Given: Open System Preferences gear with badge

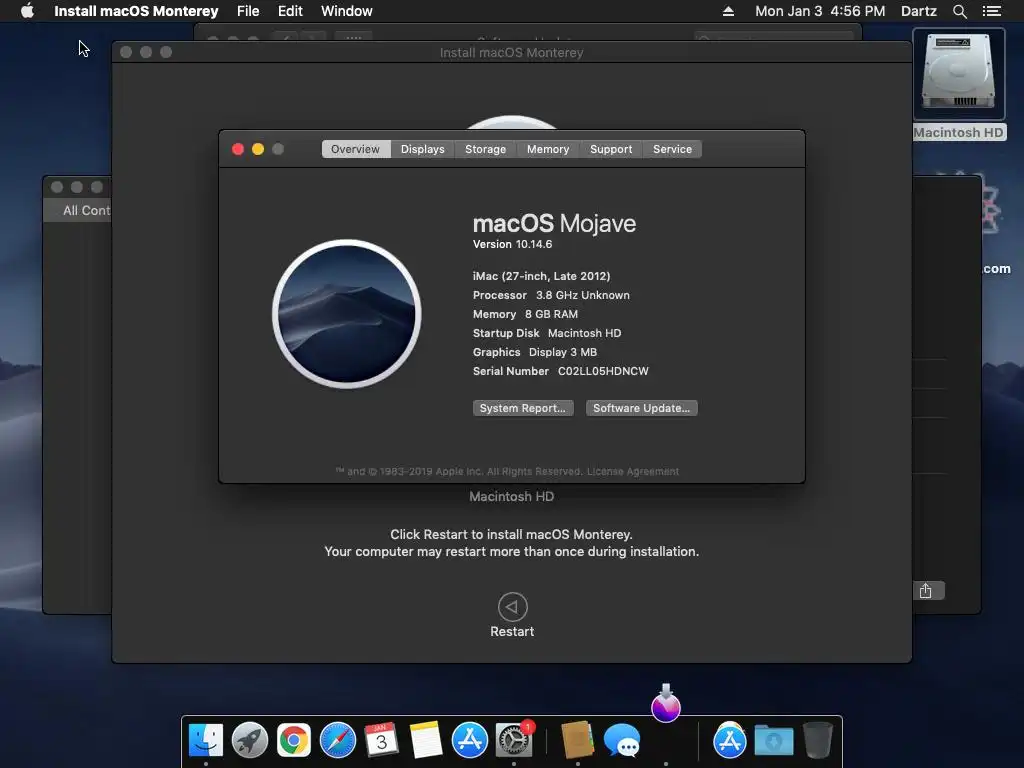Looking at the screenshot, I should (x=514, y=741).
